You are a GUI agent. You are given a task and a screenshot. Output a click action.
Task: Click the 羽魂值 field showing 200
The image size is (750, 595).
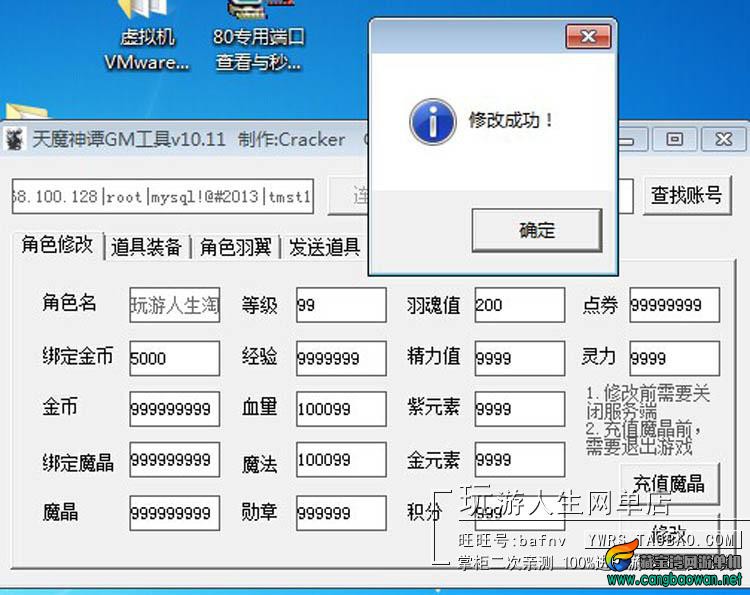click(520, 305)
